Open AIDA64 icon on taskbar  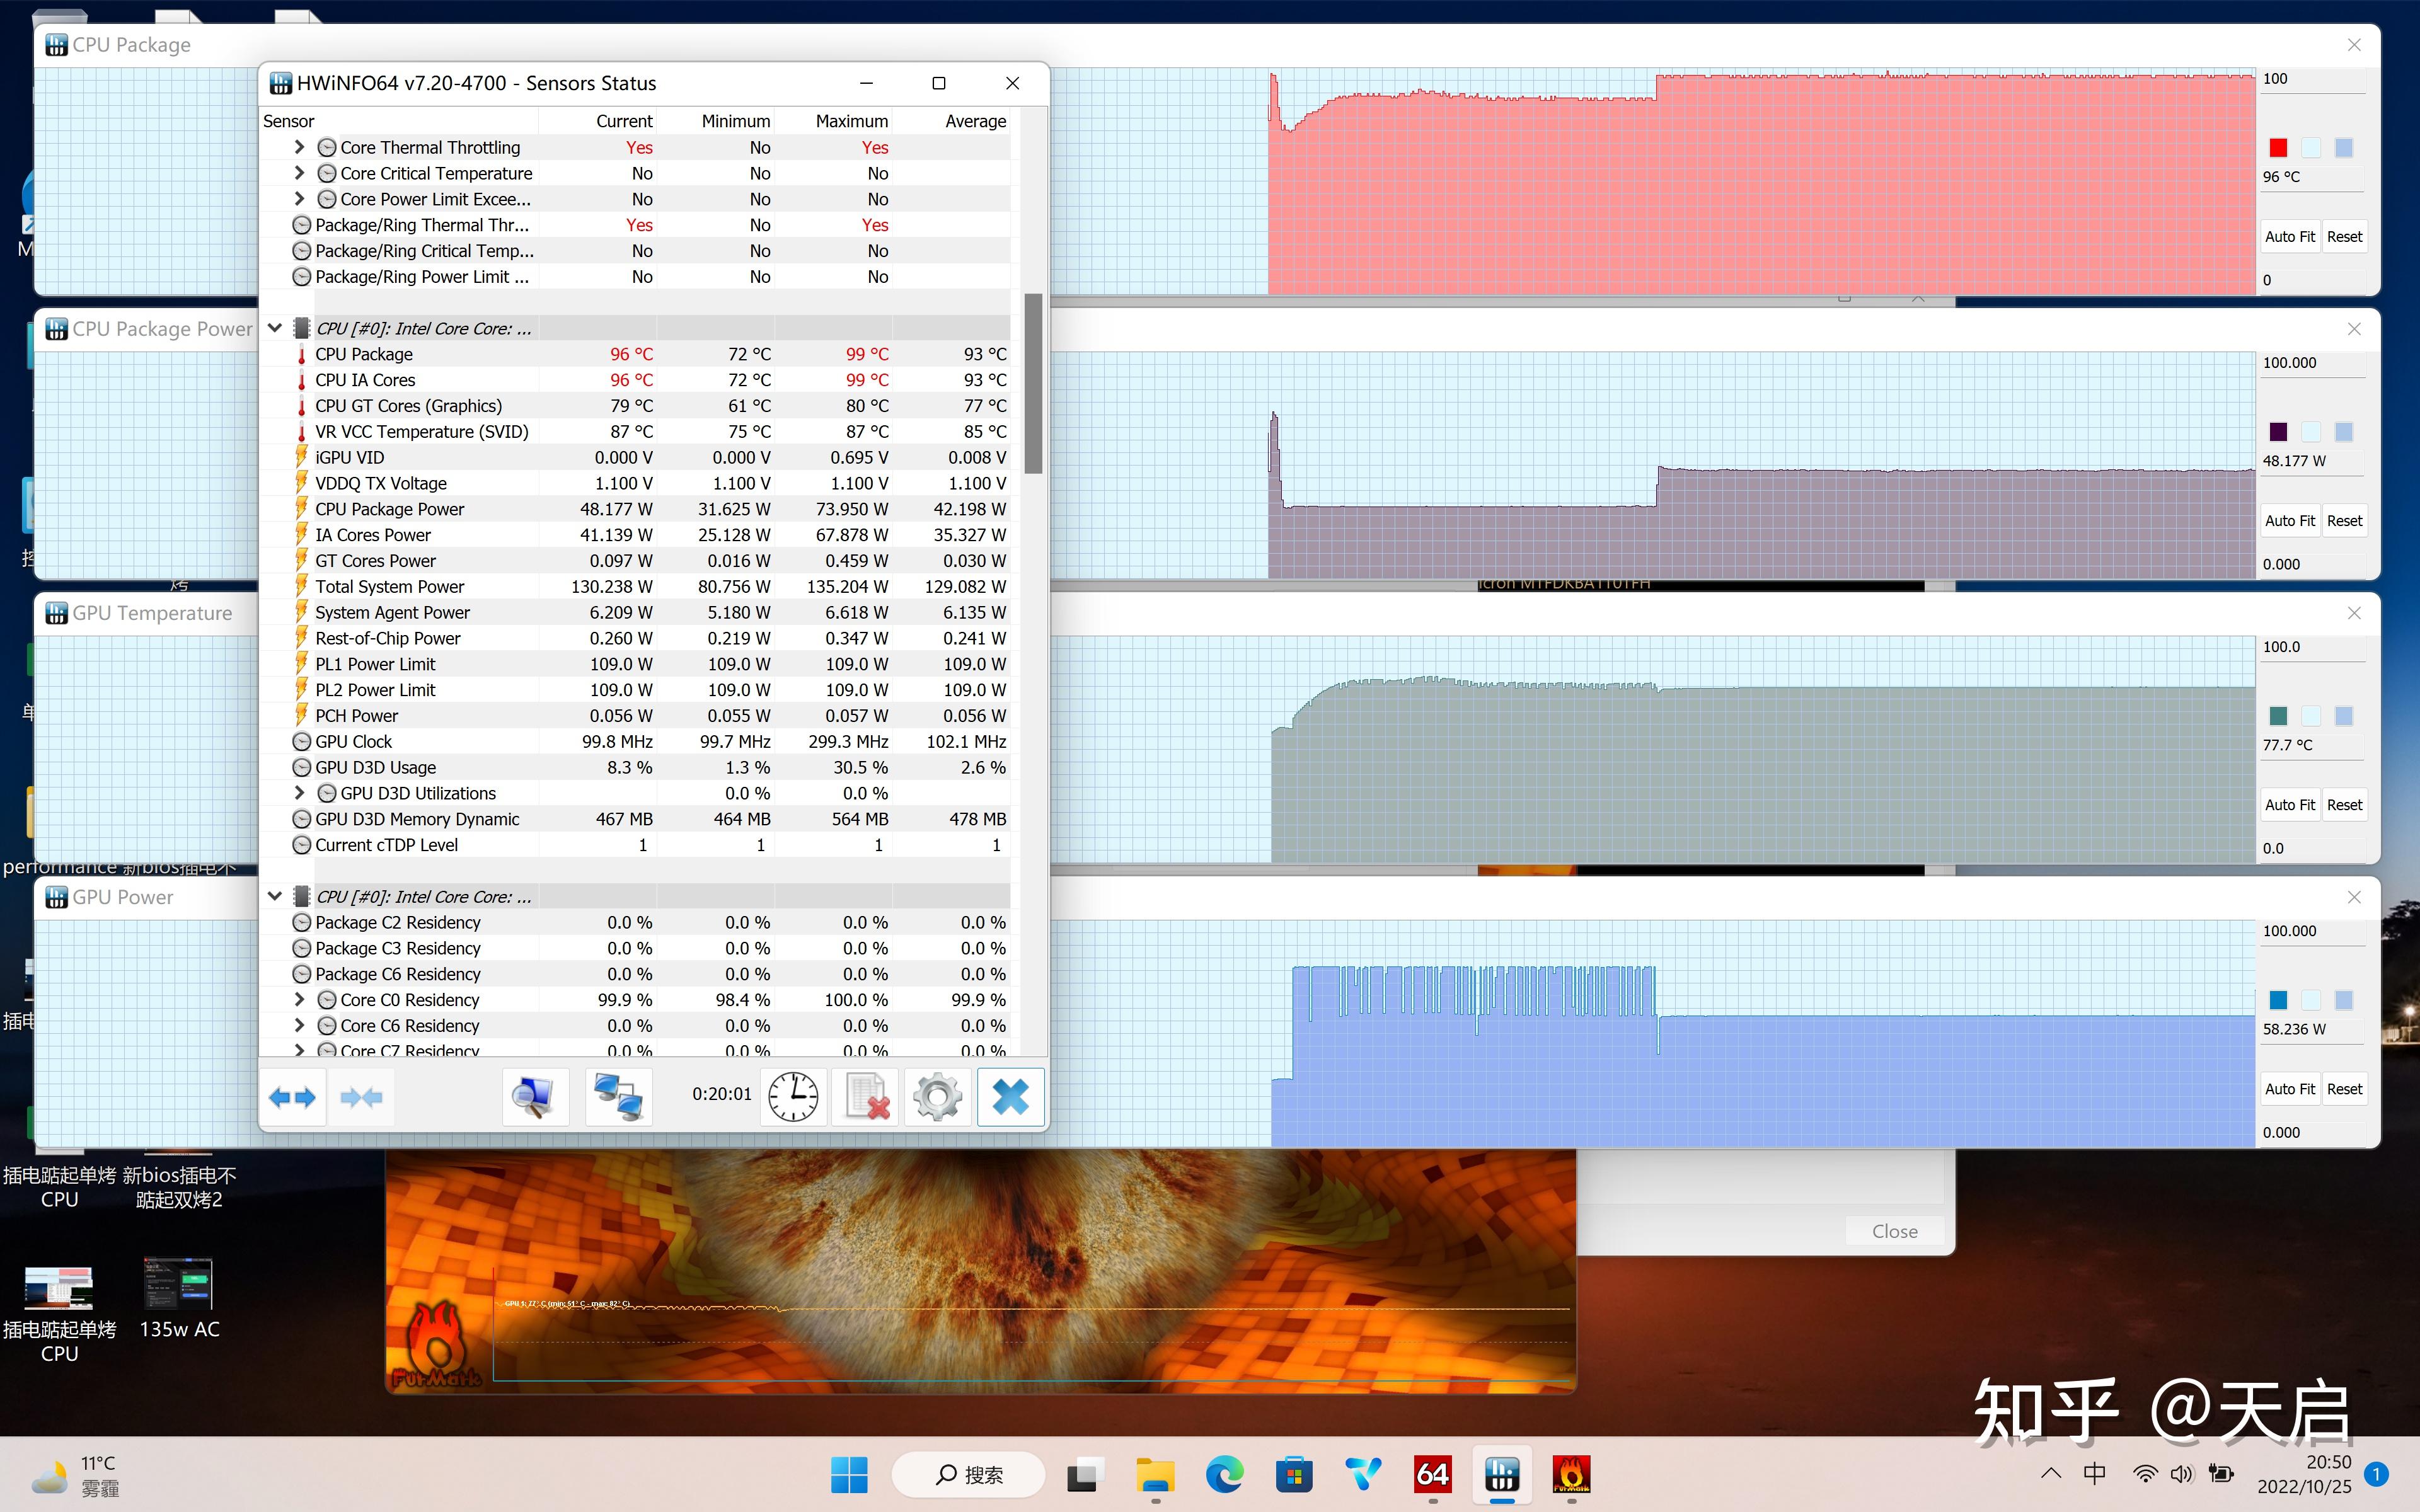tap(1432, 1474)
